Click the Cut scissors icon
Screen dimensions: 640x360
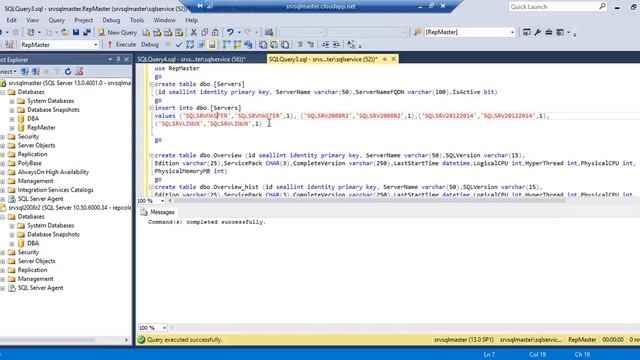tap(194, 32)
